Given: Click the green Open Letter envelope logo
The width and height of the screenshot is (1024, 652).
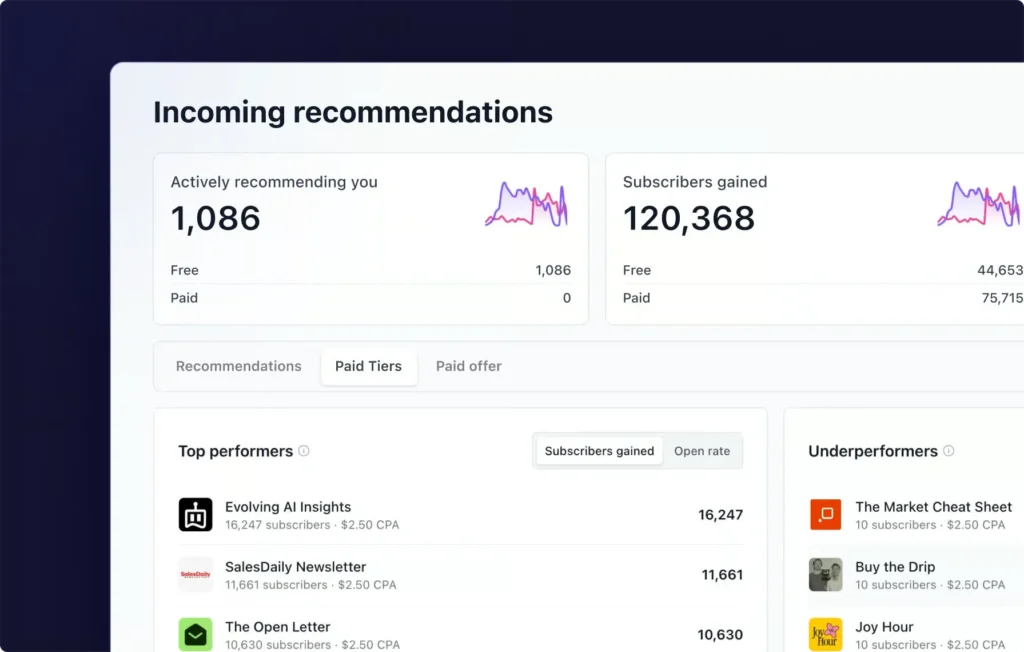Looking at the screenshot, I should click(195, 634).
